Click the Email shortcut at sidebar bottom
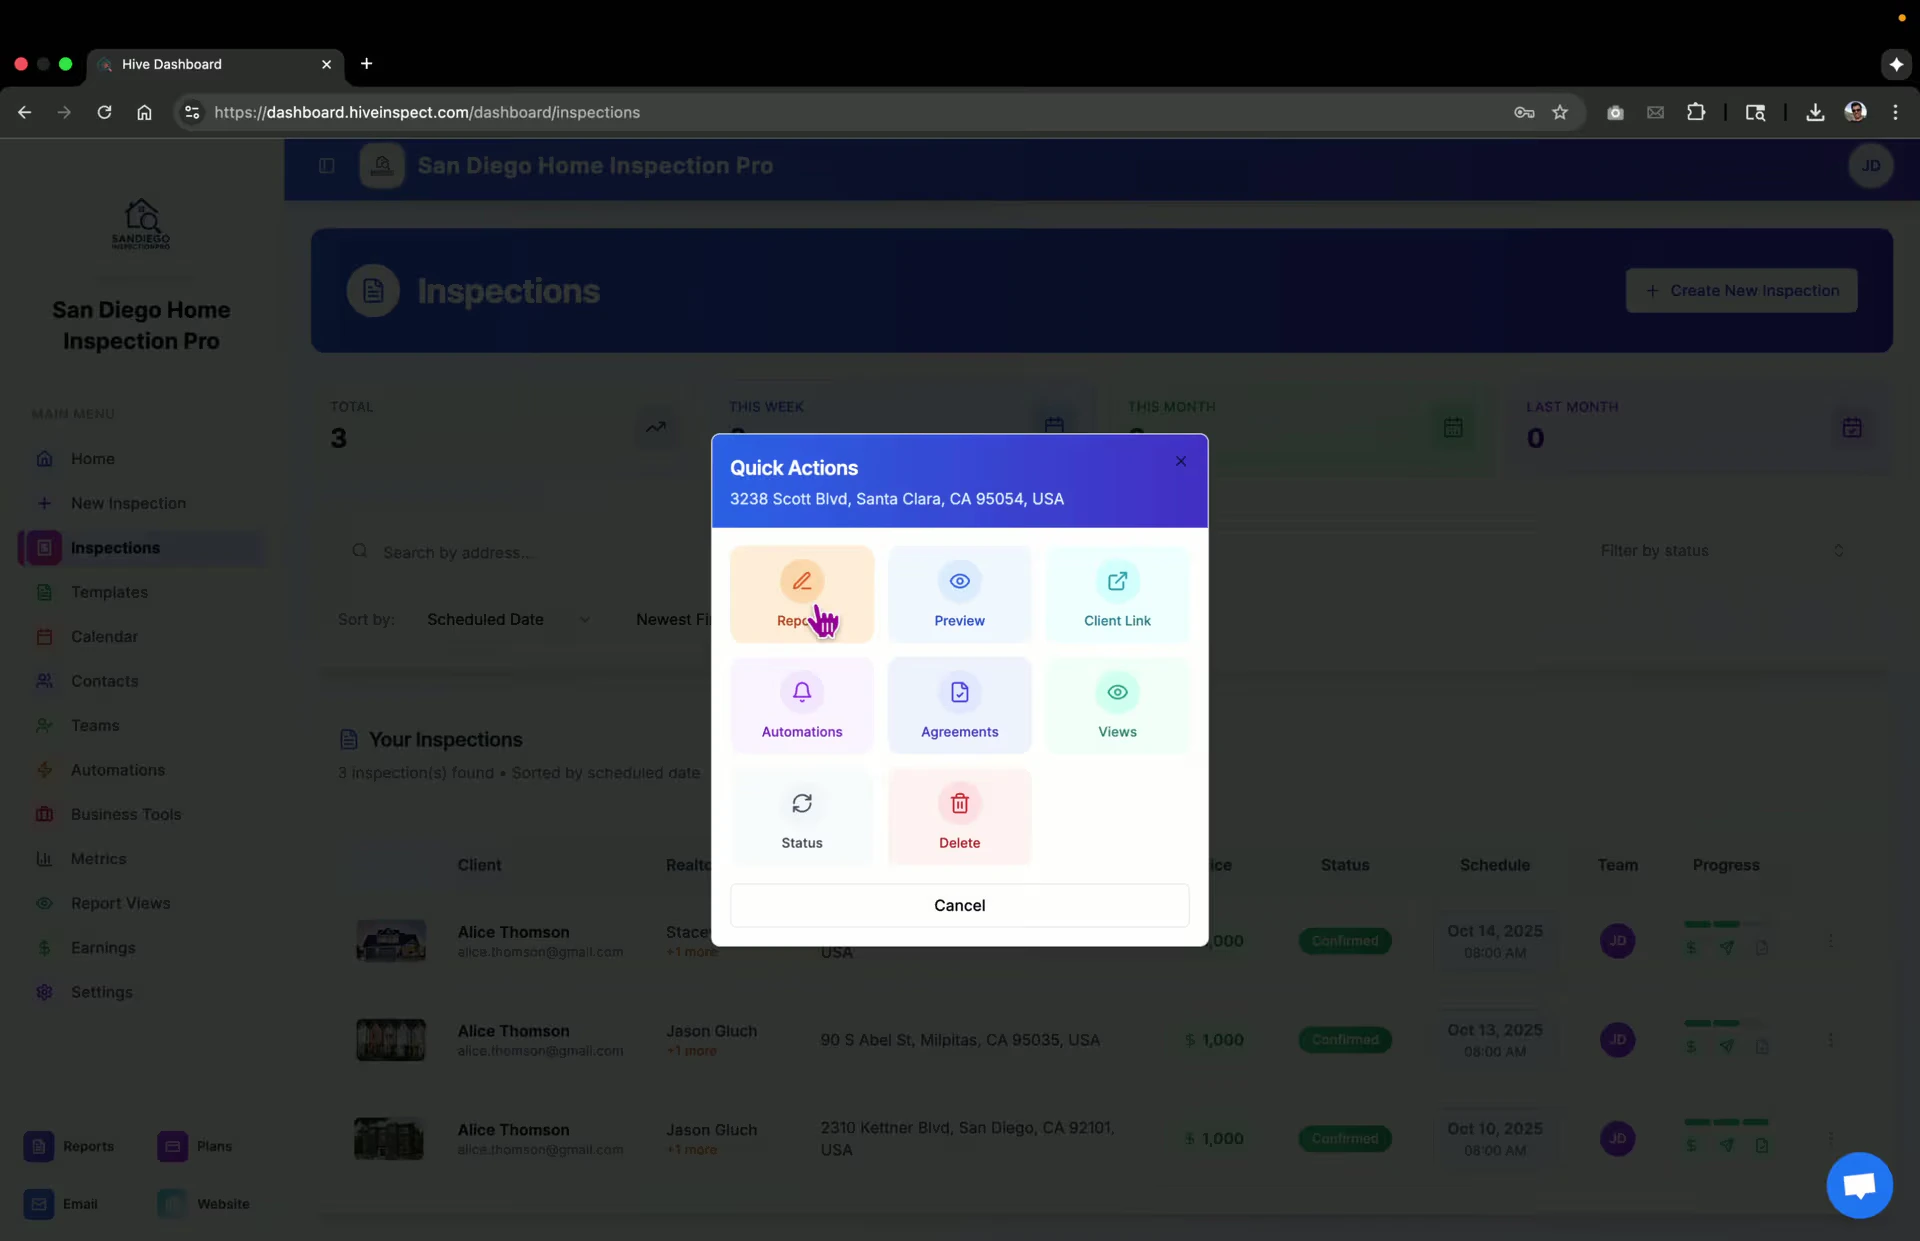This screenshot has width=1920, height=1241. (x=61, y=1204)
